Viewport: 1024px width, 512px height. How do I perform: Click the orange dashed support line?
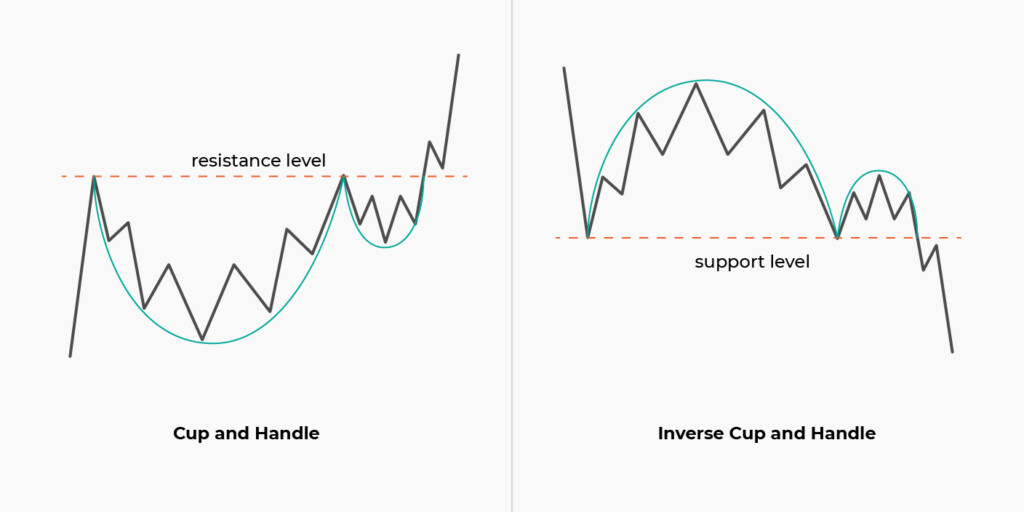700,237
